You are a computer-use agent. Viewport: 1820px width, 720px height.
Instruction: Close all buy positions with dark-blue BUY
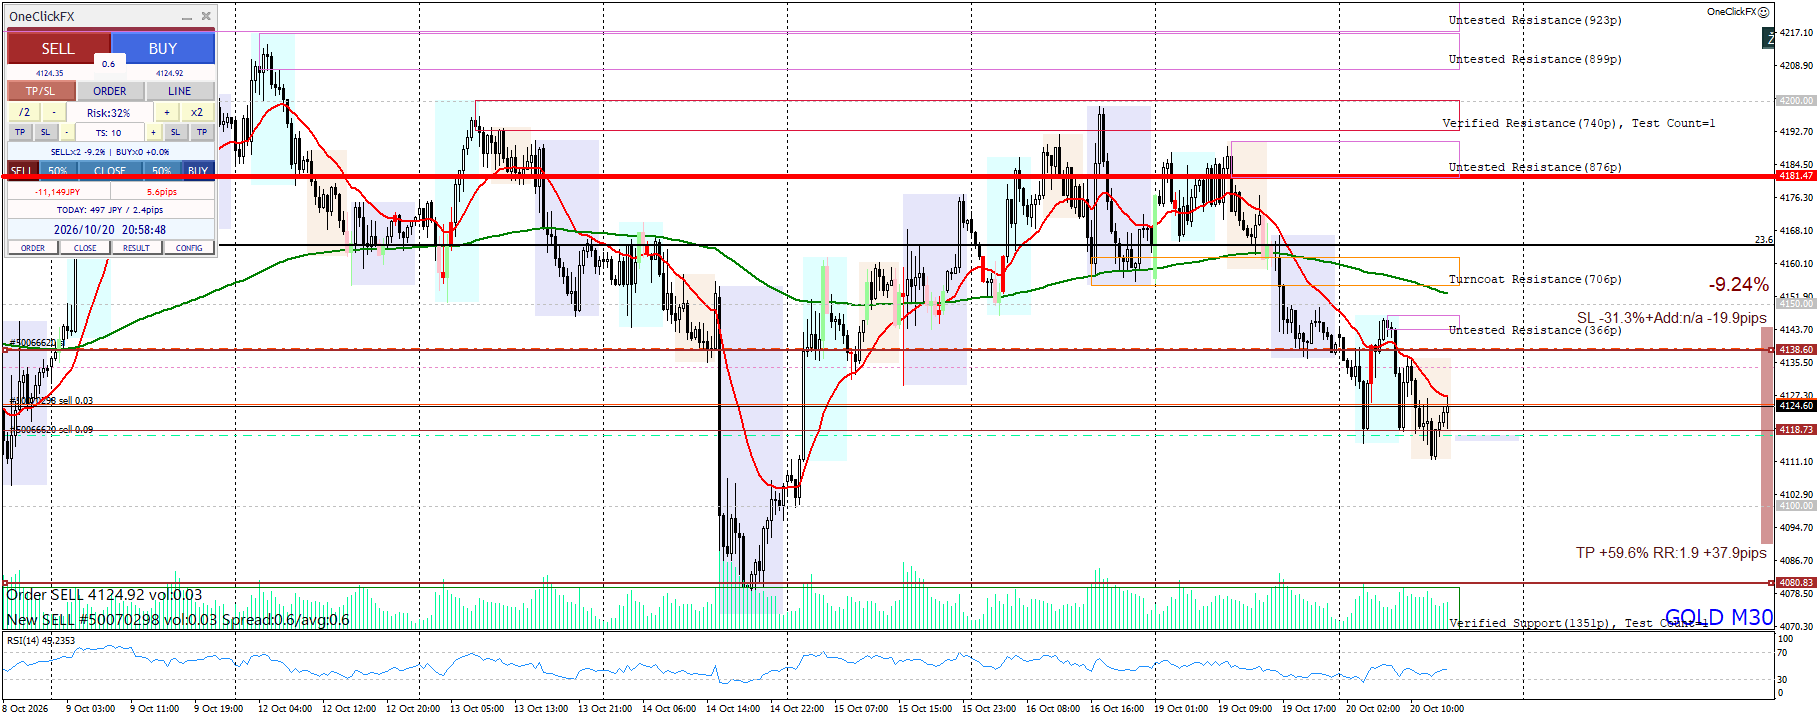point(198,170)
